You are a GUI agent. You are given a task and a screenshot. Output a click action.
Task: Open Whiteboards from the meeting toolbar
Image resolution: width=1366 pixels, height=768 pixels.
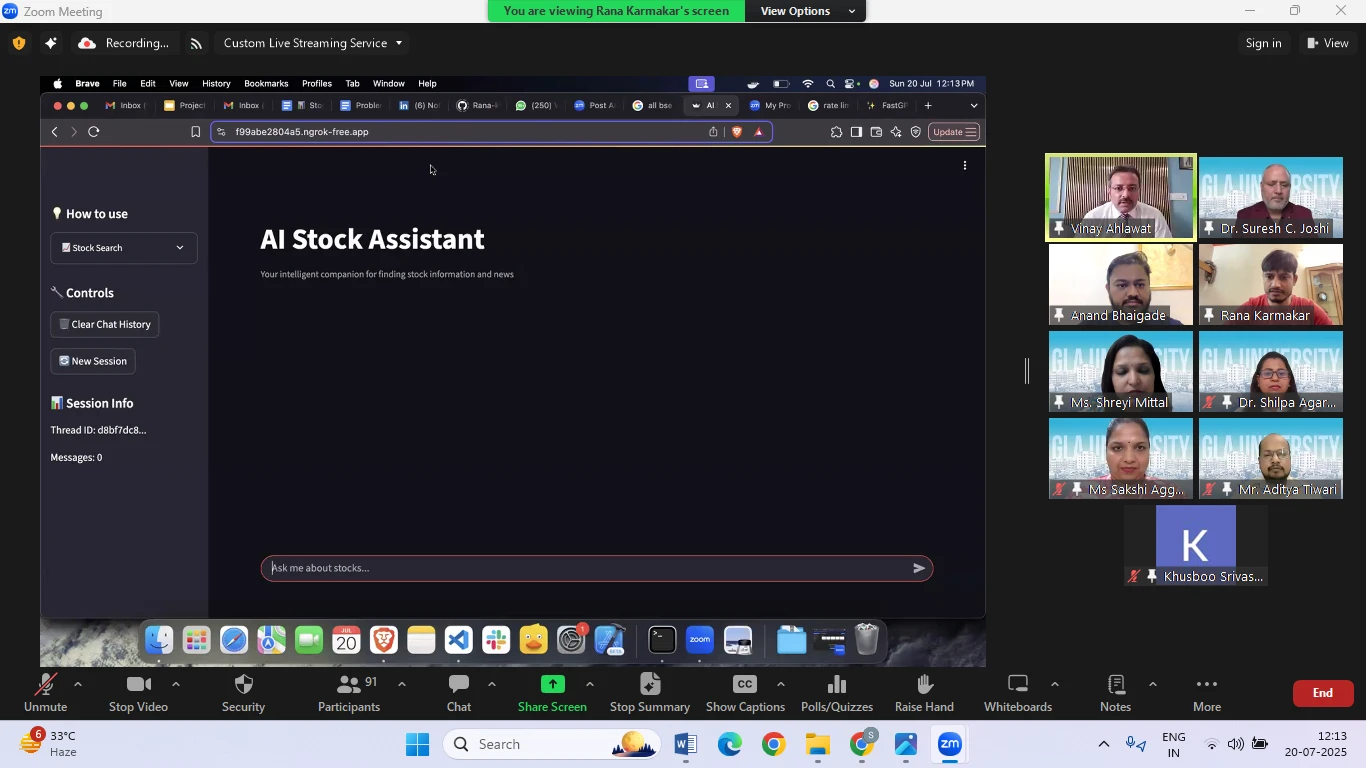(1017, 685)
